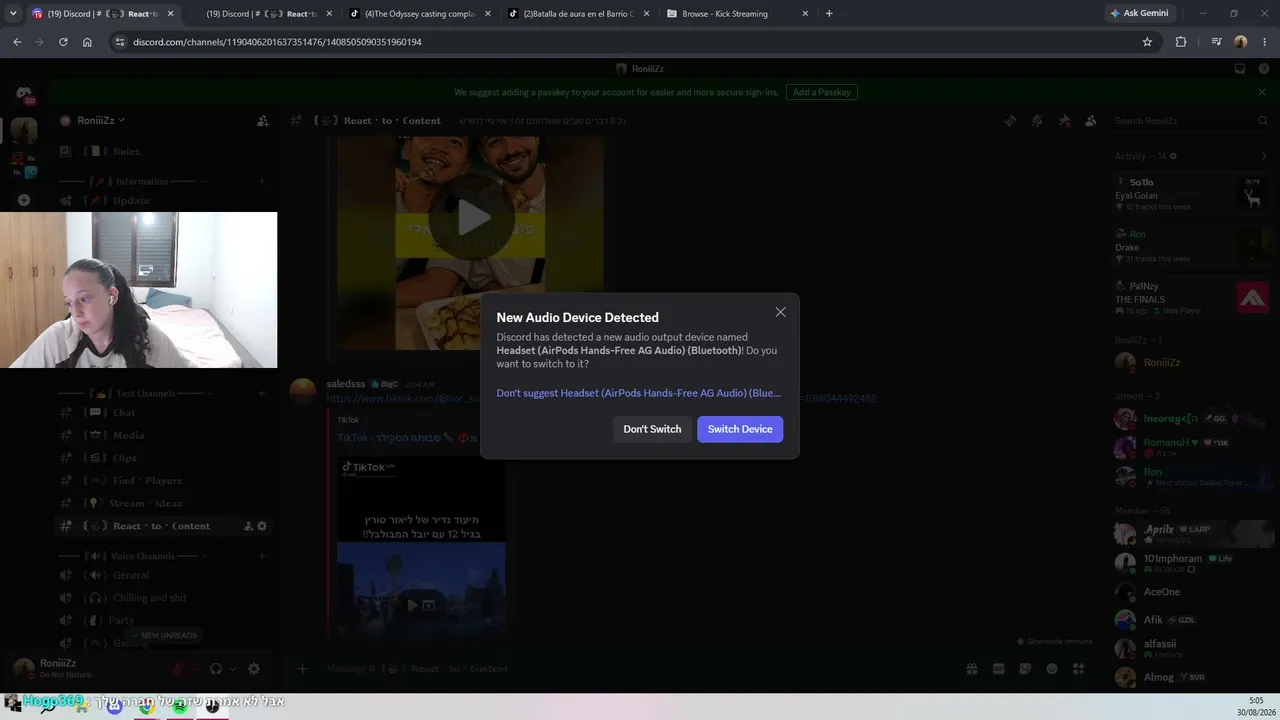
Task: Switch to Batalla de aura TikTok tab
Action: point(579,14)
